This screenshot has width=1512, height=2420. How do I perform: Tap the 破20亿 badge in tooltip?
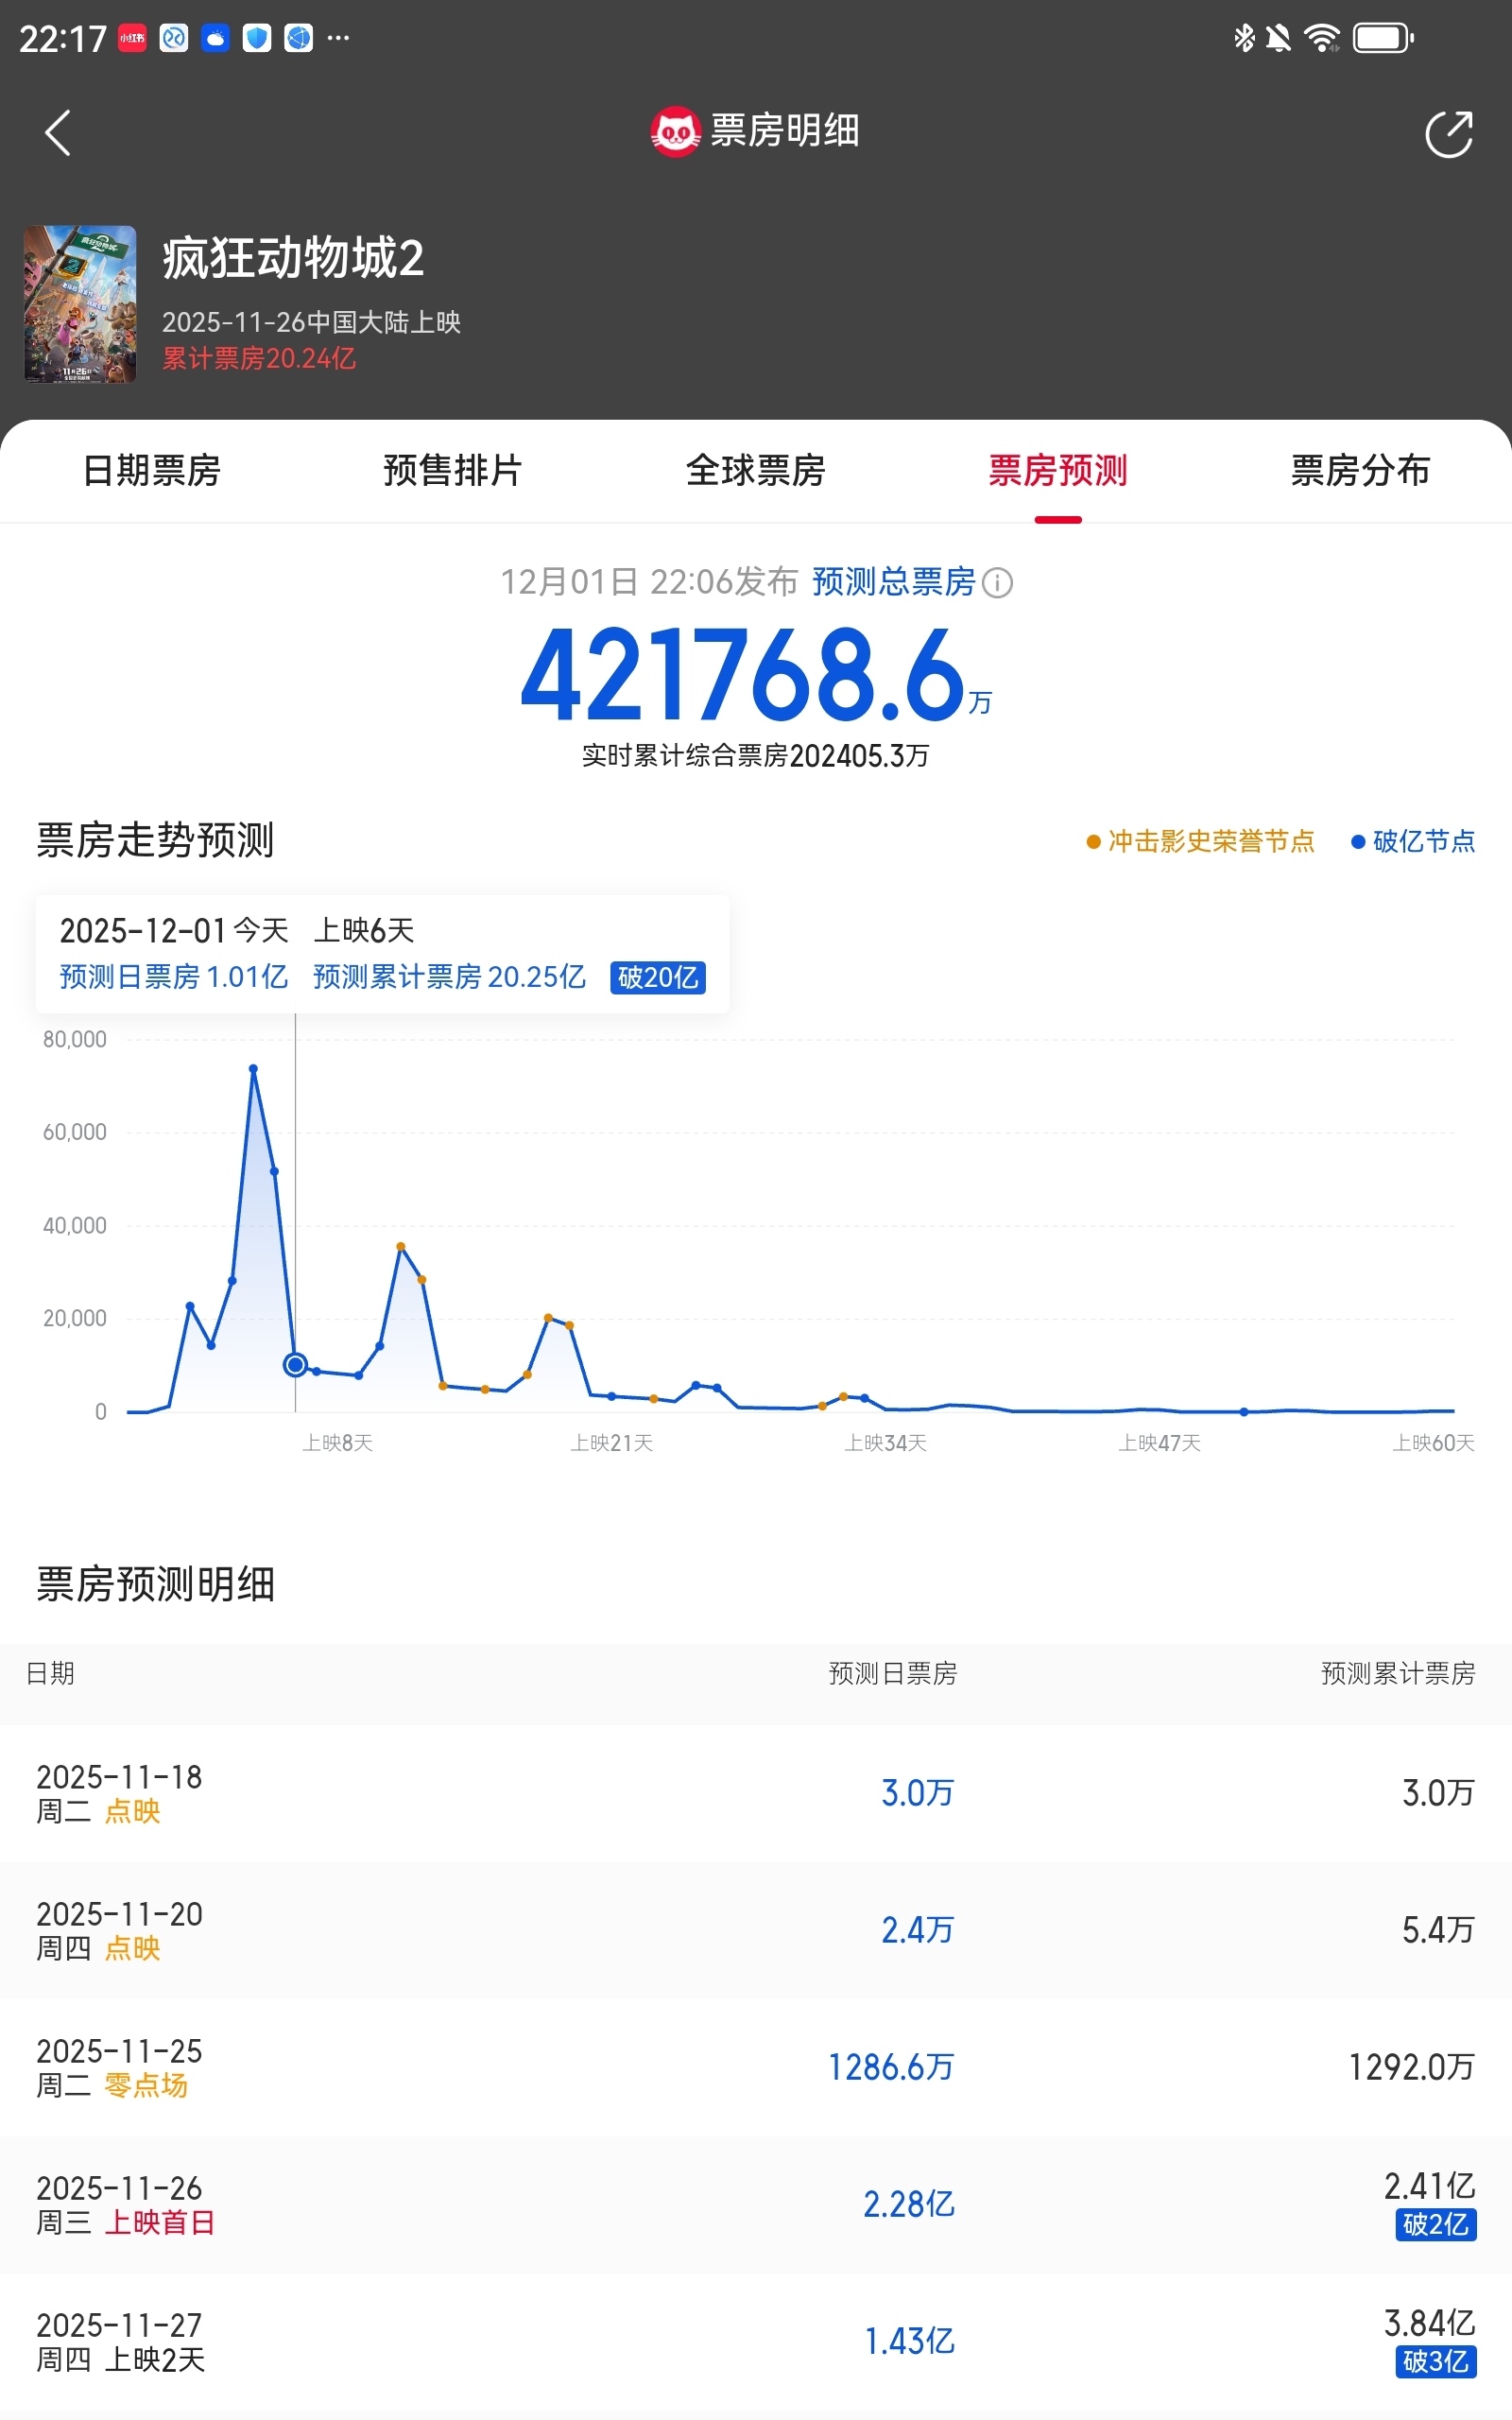[x=658, y=977]
